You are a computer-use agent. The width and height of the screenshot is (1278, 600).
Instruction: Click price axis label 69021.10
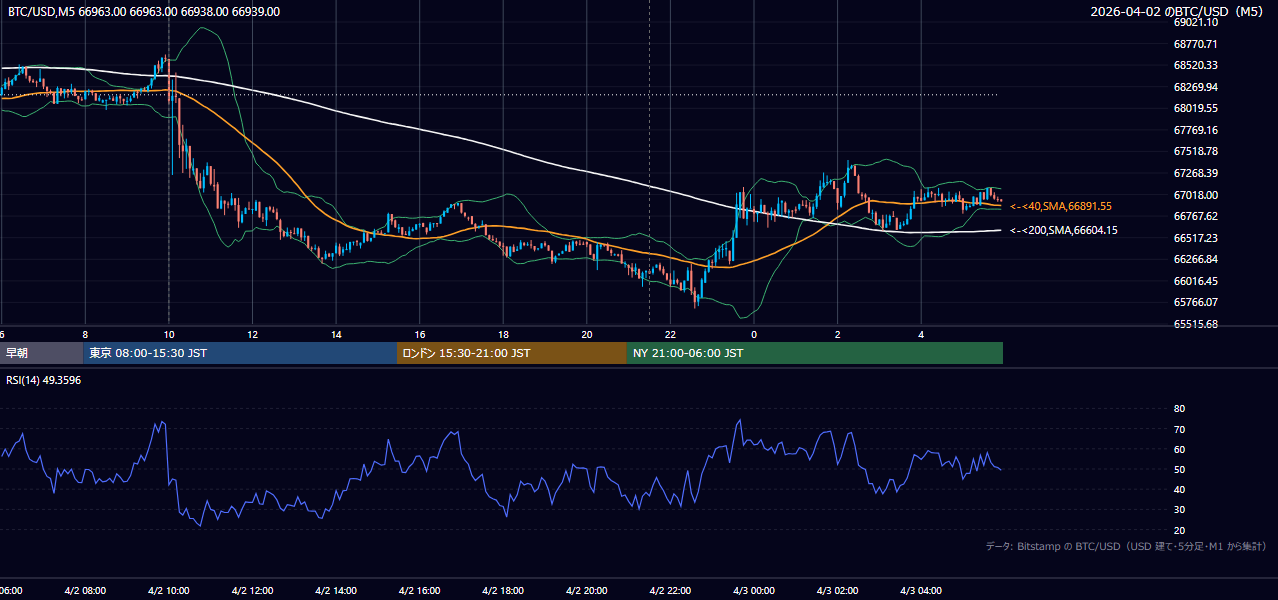(x=1196, y=22)
